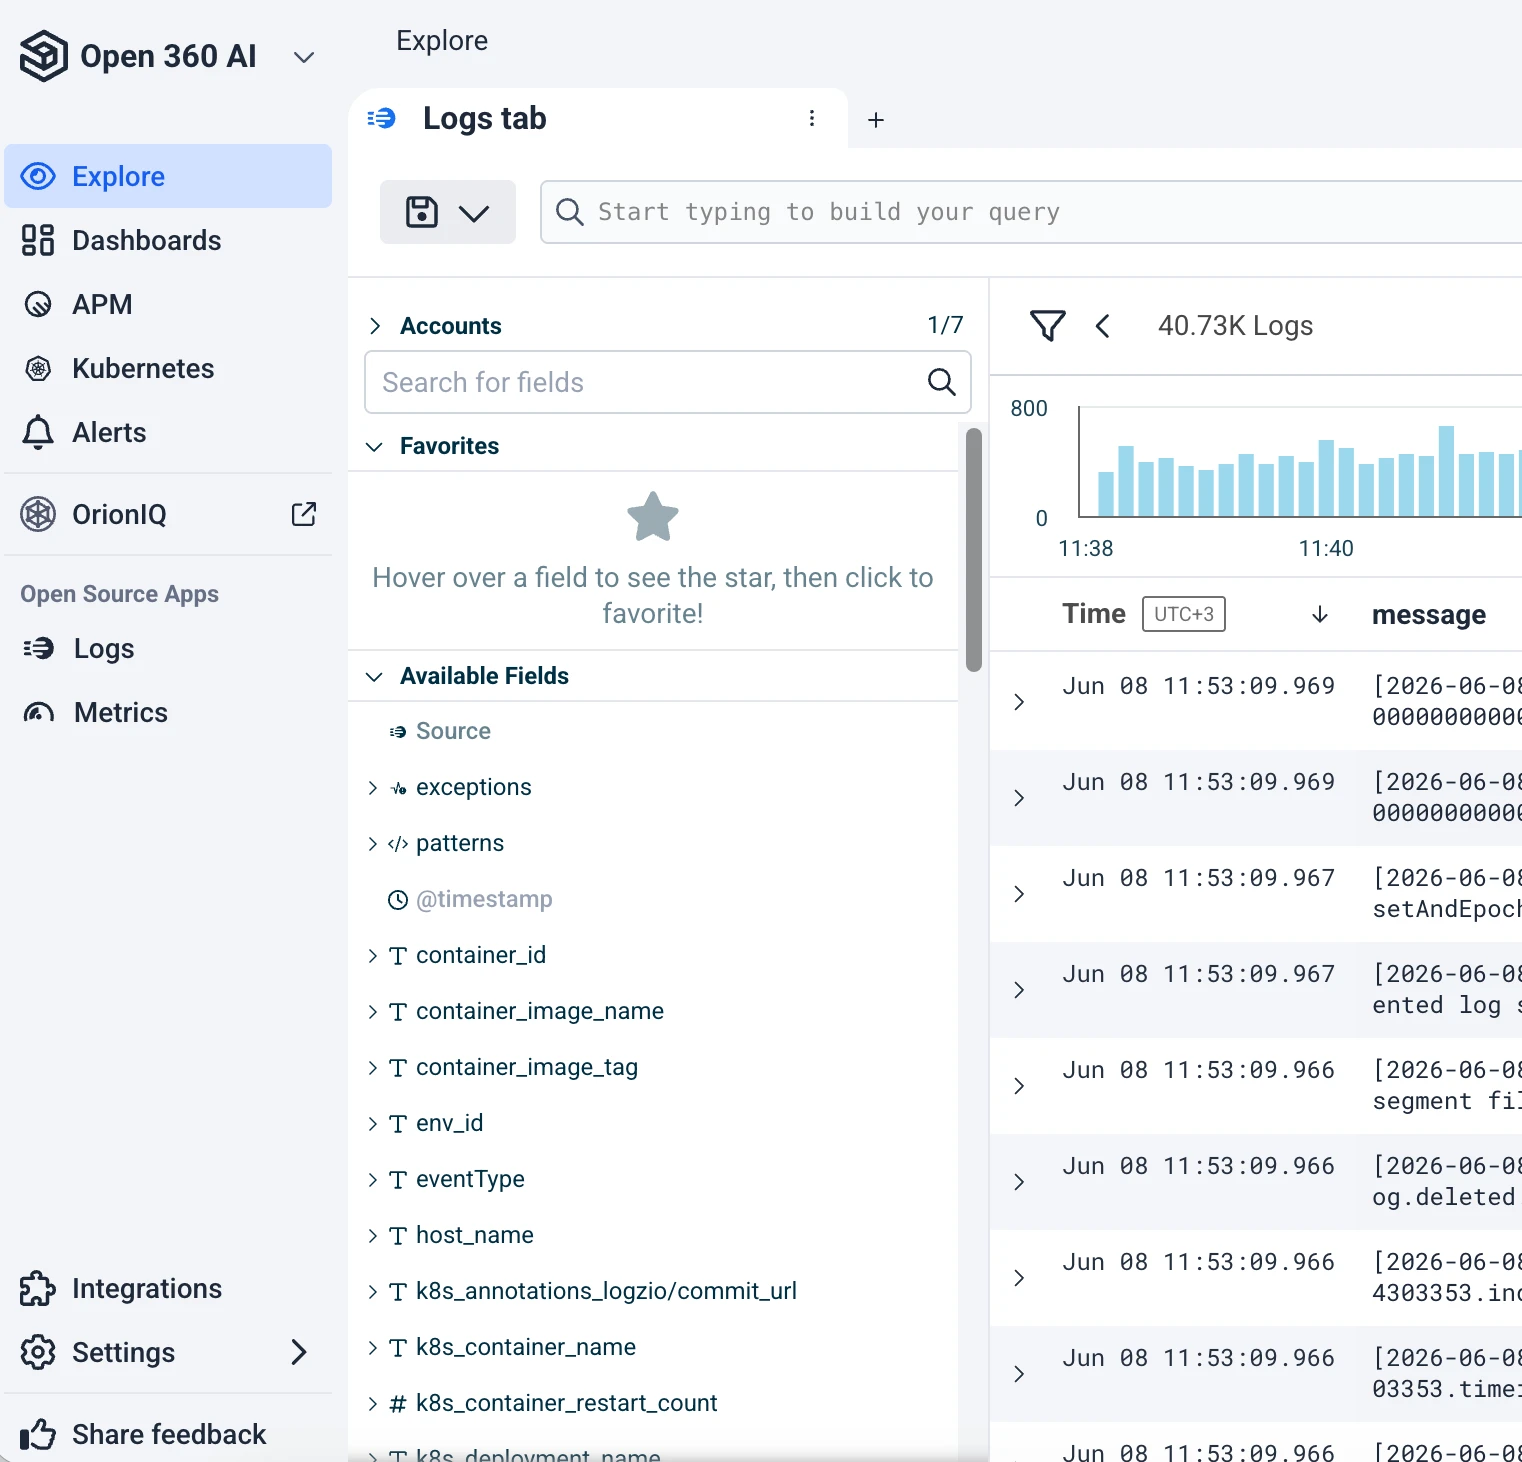Select the Source field

[453, 731]
